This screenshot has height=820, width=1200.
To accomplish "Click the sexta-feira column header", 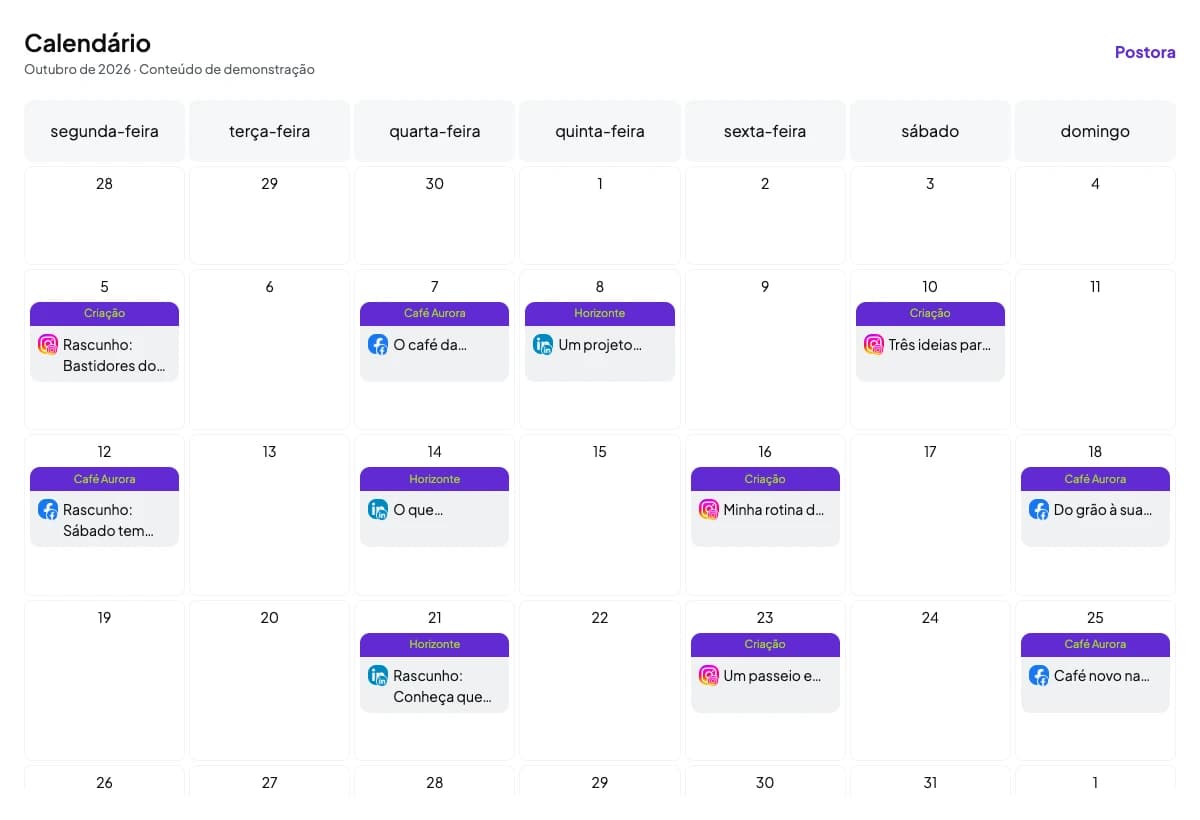I will click(x=765, y=131).
